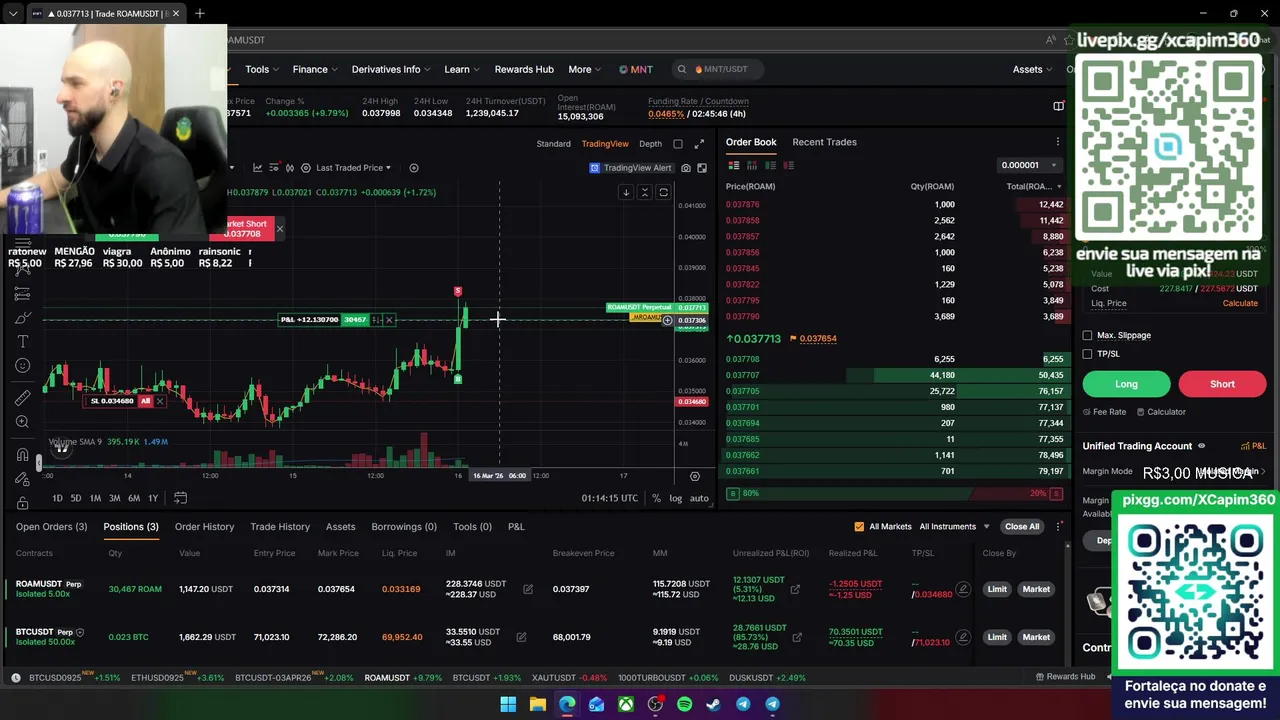The height and width of the screenshot is (720, 1280).
Task: Enable the TP/SL checkbox
Action: (x=1088, y=354)
